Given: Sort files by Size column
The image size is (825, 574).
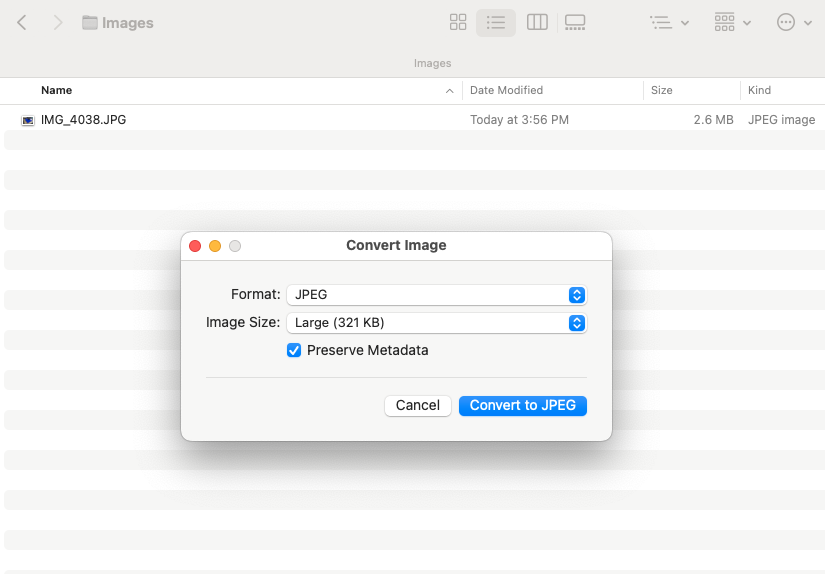Looking at the screenshot, I should point(661,90).
